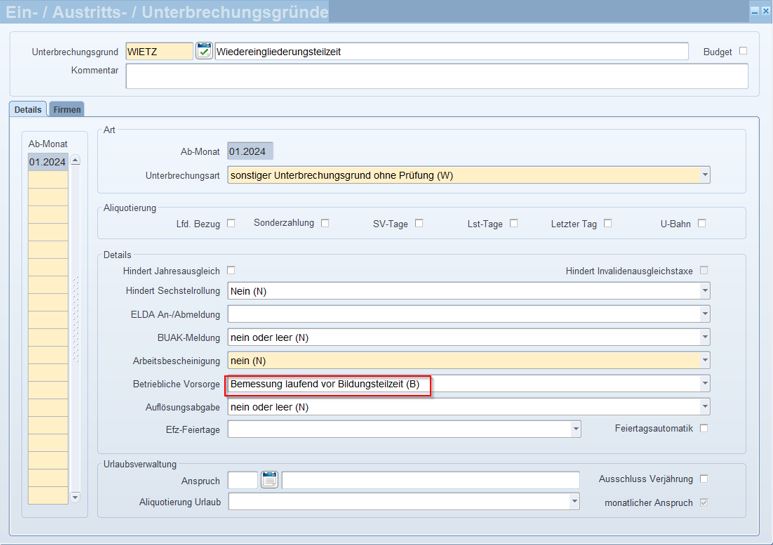Close the Unterbrechungsgründe window
The width and height of the screenshot is (773, 545).
tap(766, 11)
